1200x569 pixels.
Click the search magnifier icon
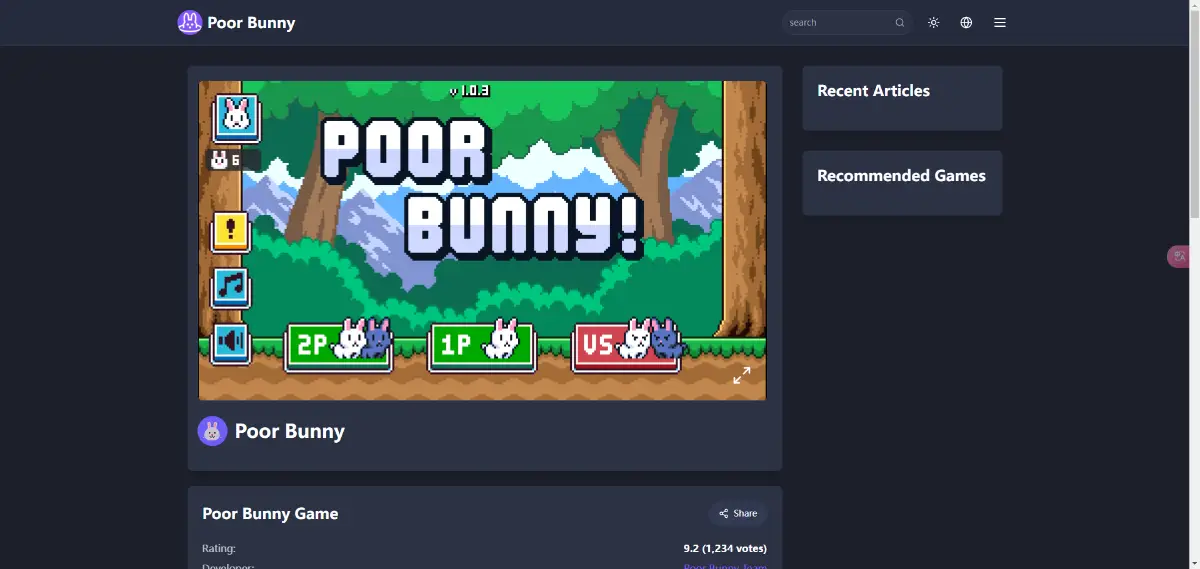pyautogui.click(x=900, y=22)
